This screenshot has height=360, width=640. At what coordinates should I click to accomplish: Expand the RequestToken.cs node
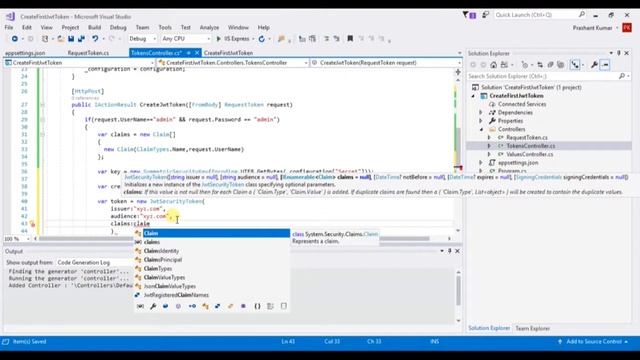pyautogui.click(x=489, y=138)
